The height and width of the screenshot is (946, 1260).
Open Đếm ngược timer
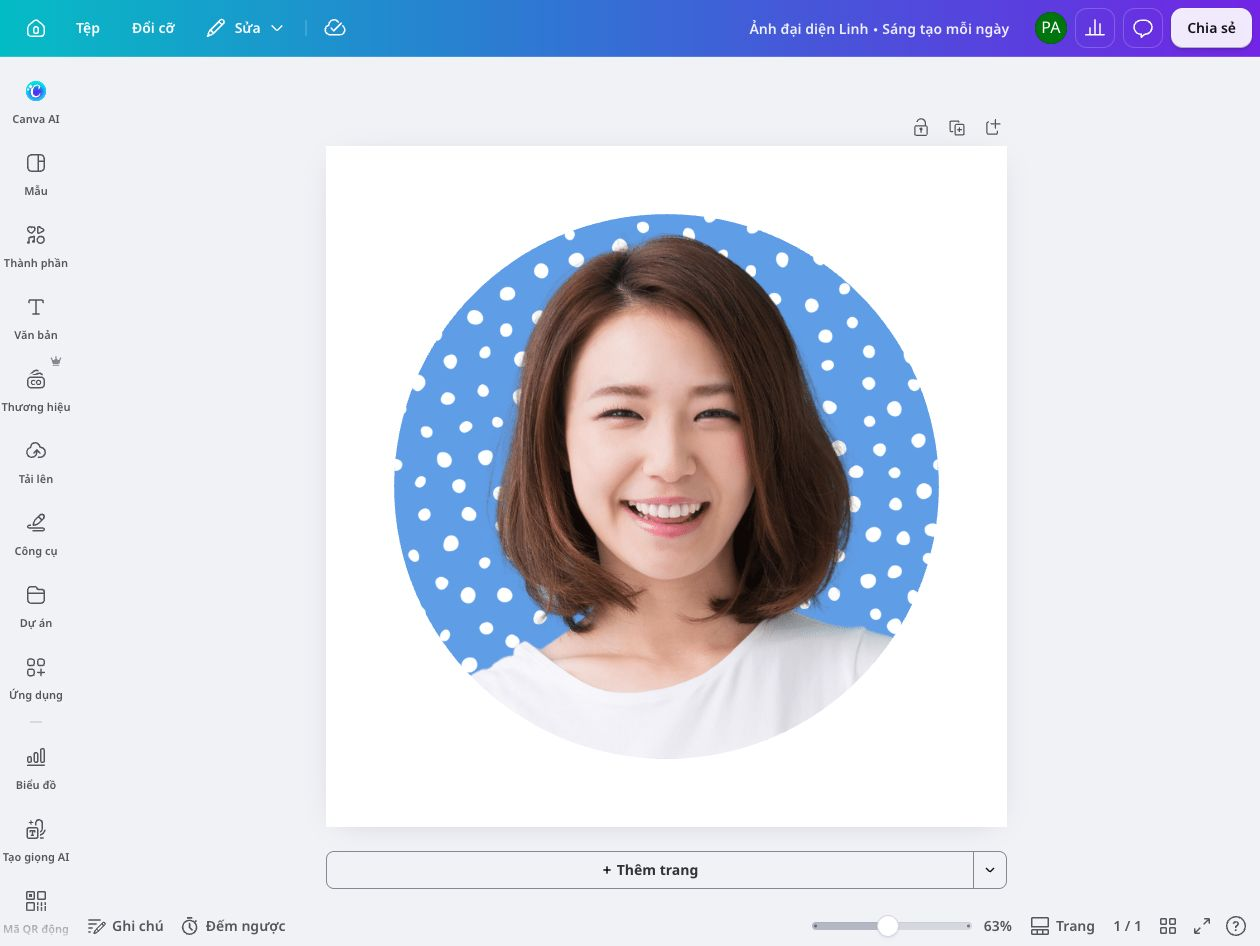234,926
